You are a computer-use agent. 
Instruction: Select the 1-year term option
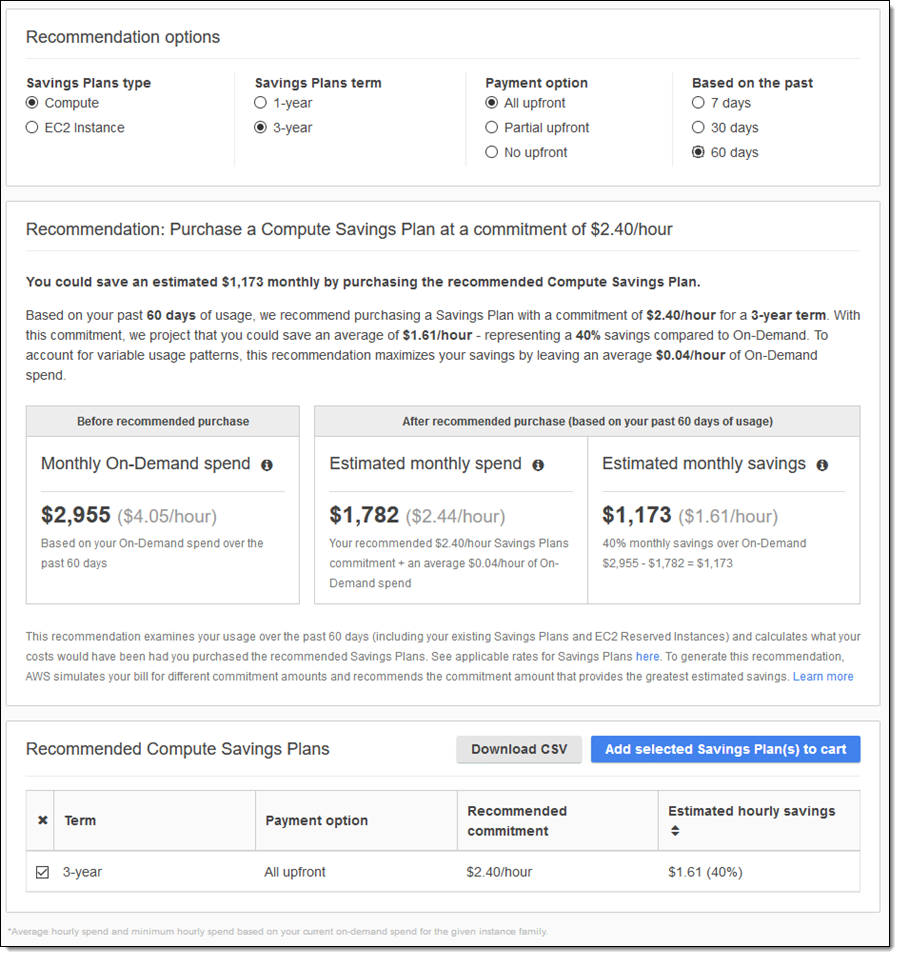(x=261, y=103)
